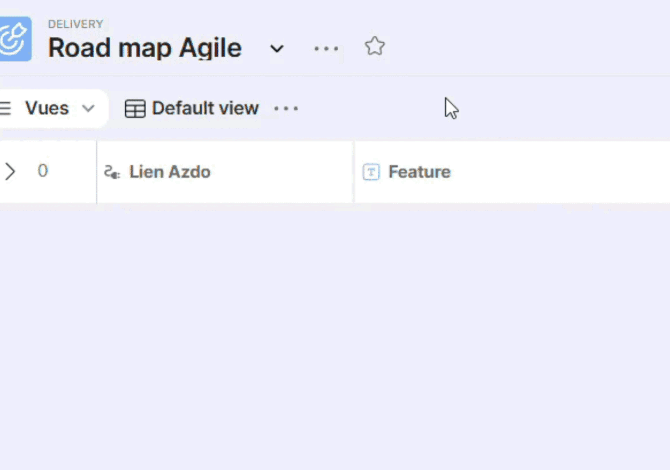Click the empty table area below headers

[x=335, y=330]
